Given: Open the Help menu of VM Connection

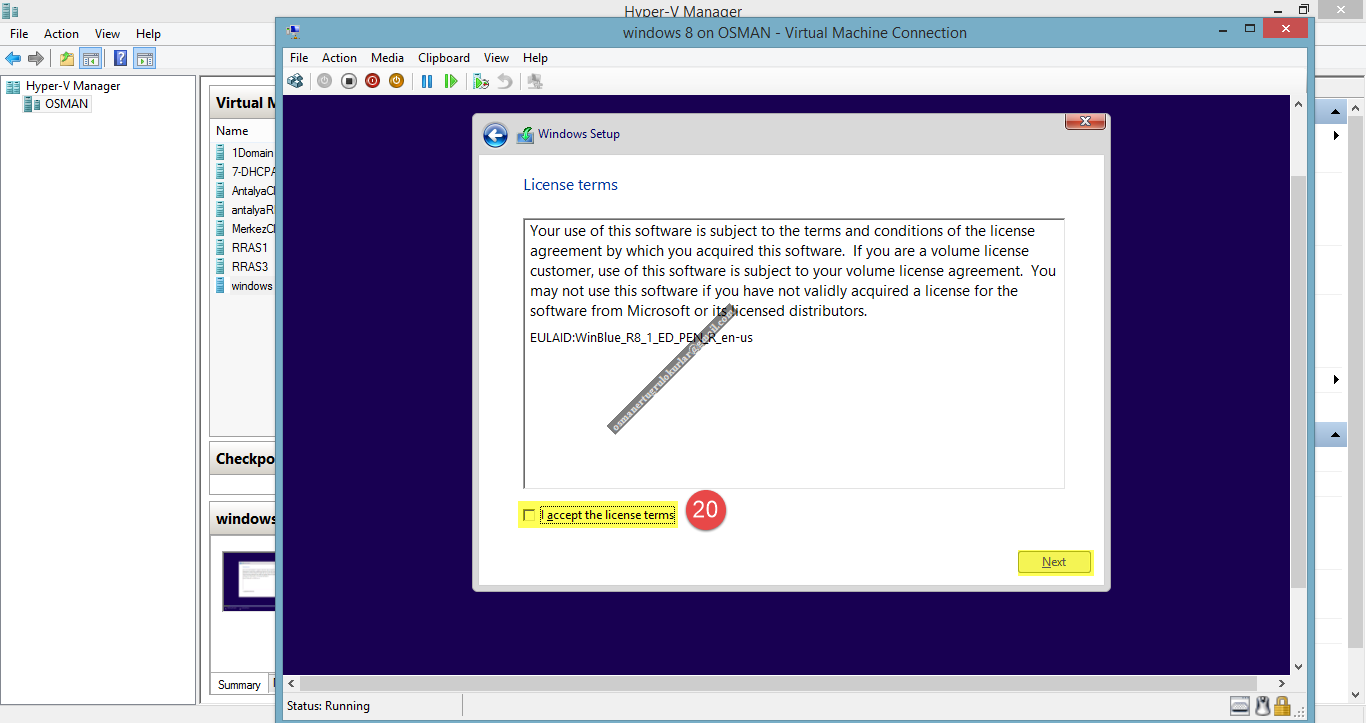Looking at the screenshot, I should click(x=535, y=58).
